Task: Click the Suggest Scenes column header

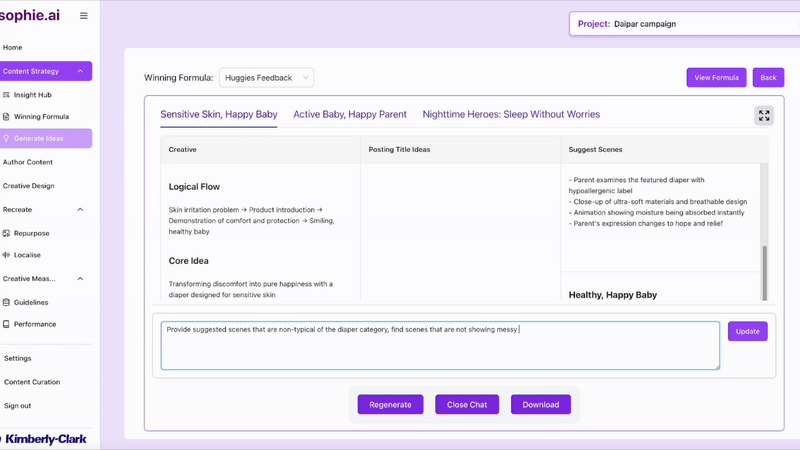Action: (595, 149)
